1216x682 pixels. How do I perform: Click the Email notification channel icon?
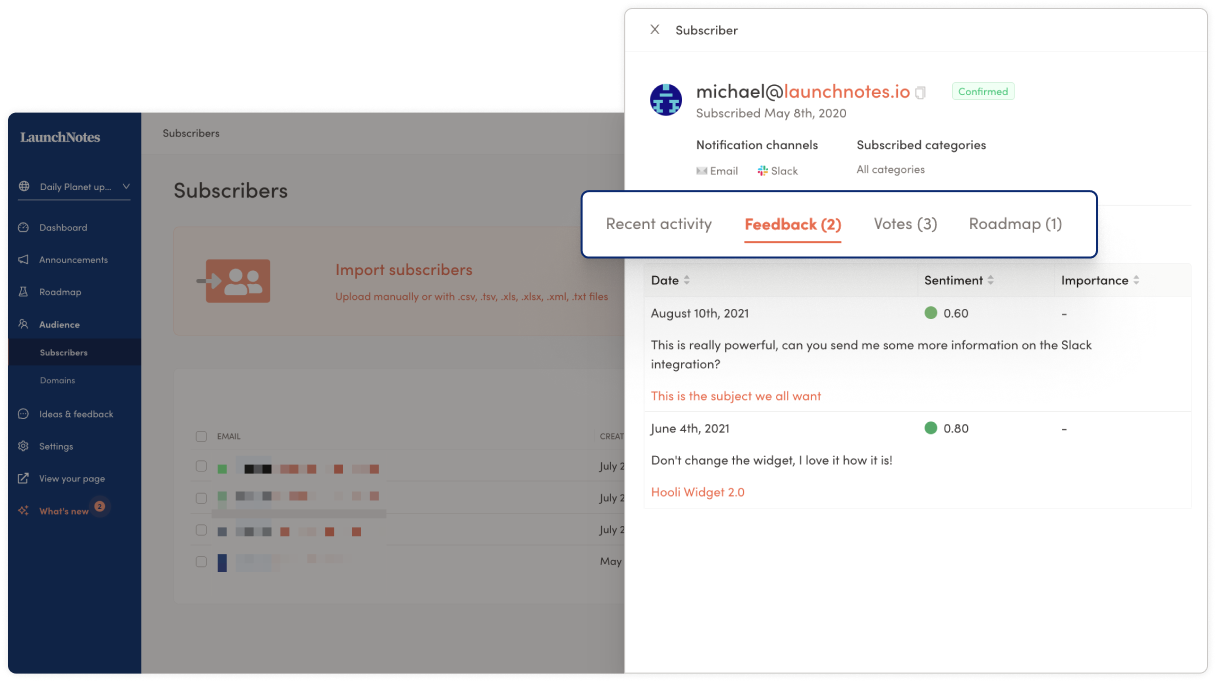pos(702,171)
